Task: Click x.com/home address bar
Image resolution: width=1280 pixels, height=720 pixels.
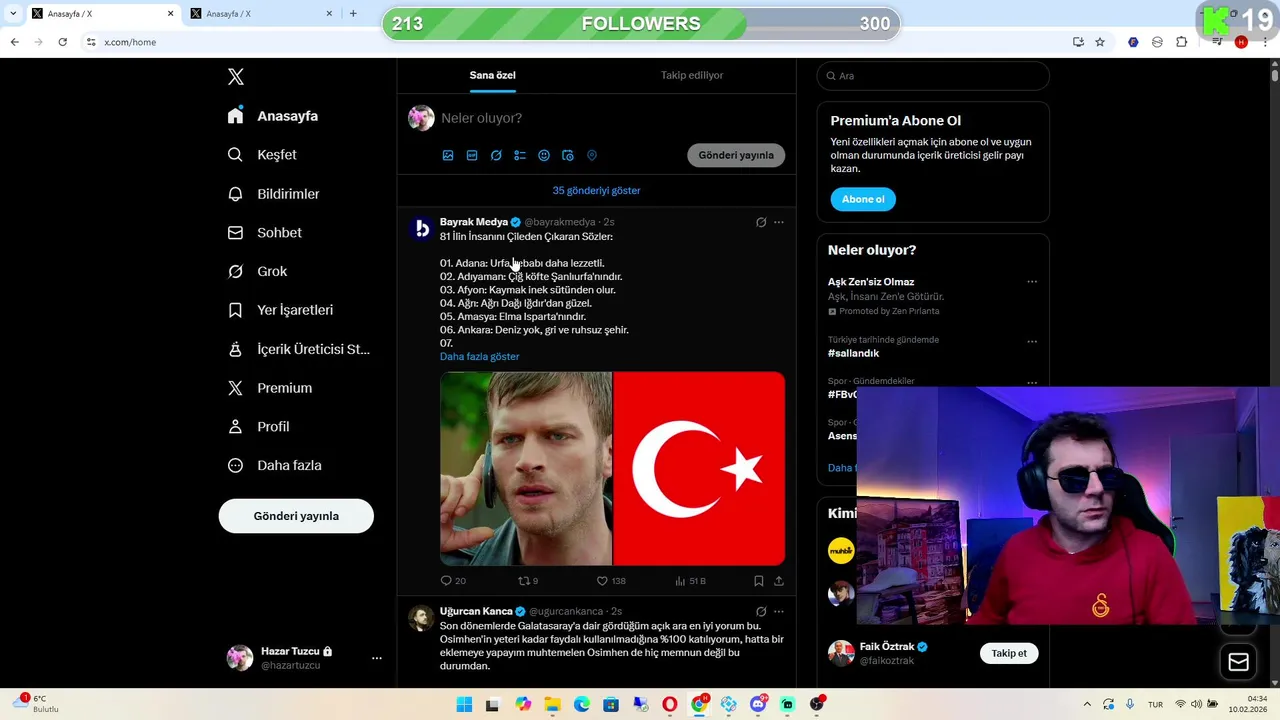Action: pos(130,42)
